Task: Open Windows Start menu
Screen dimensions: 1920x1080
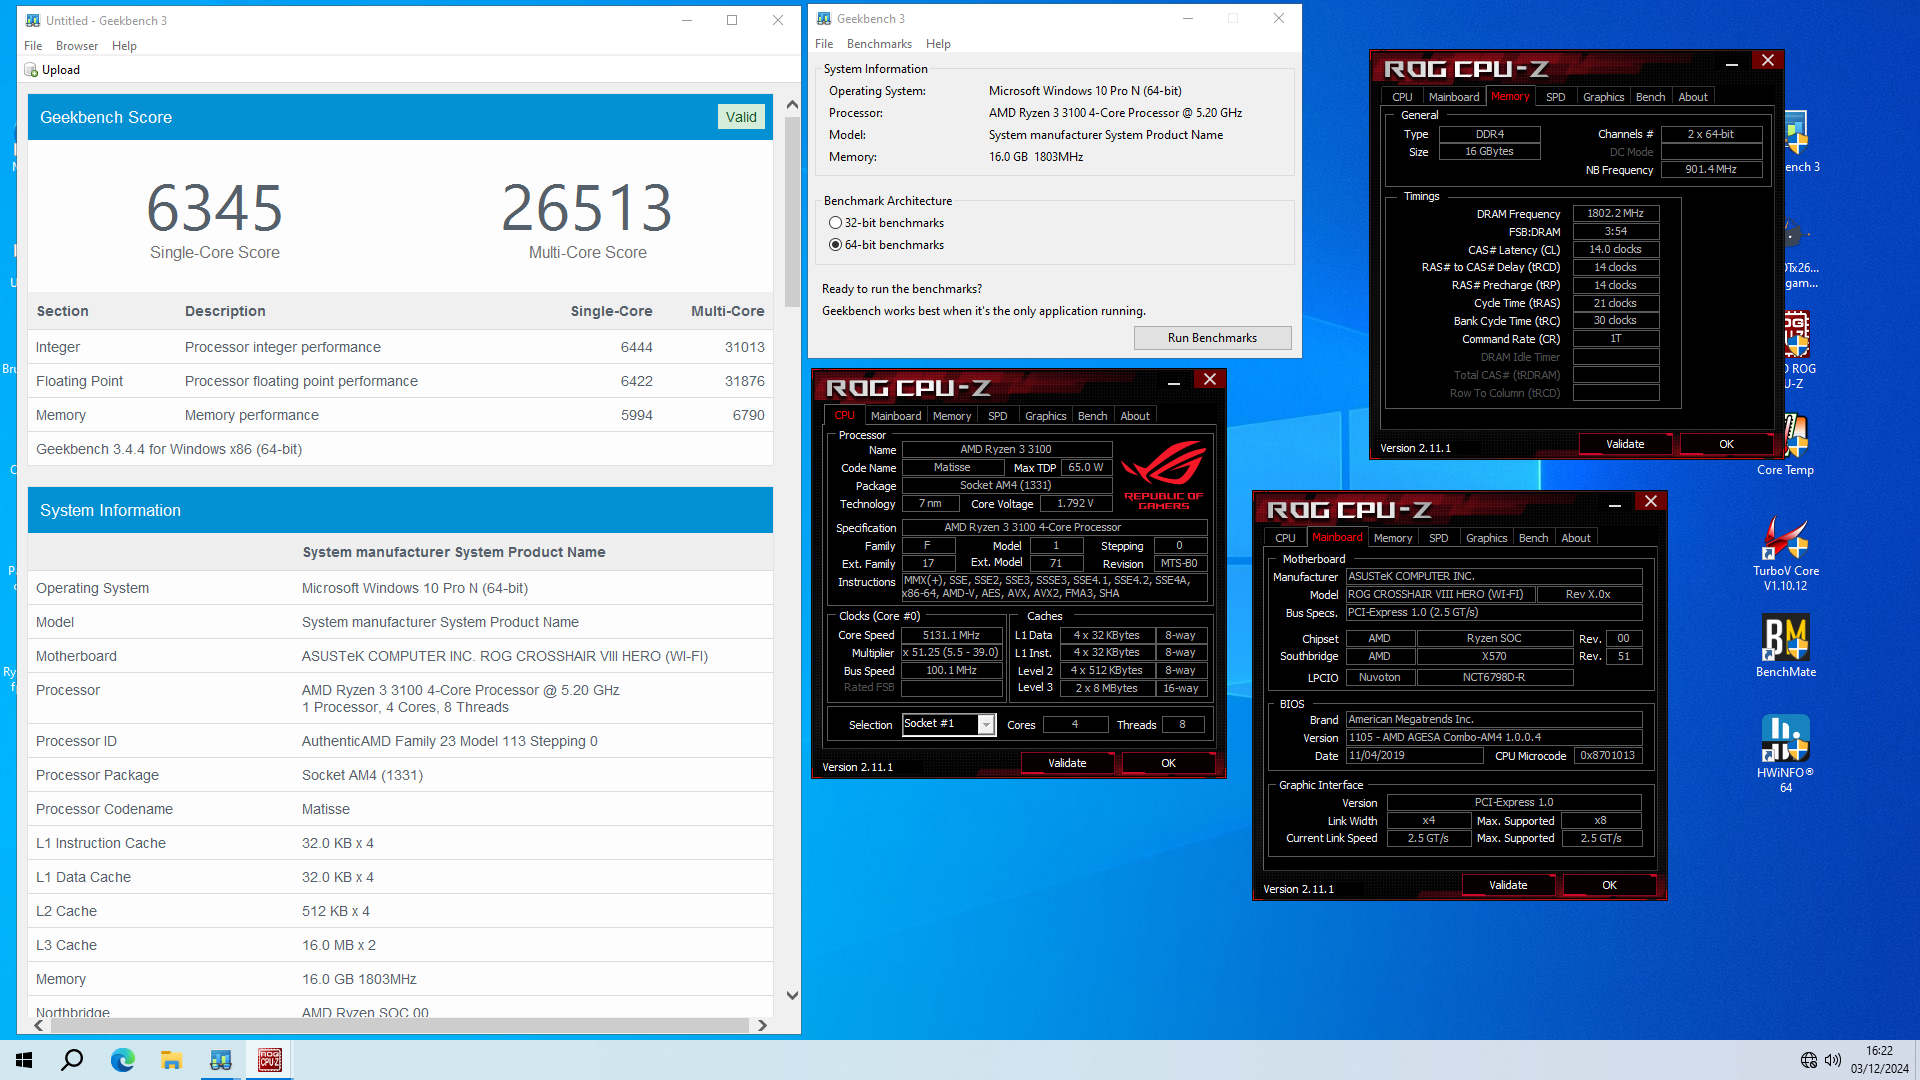Action: [24, 1060]
